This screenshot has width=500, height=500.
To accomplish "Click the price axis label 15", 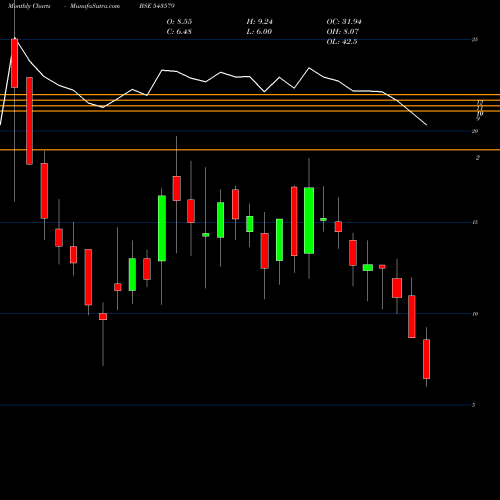I will tap(475, 222).
